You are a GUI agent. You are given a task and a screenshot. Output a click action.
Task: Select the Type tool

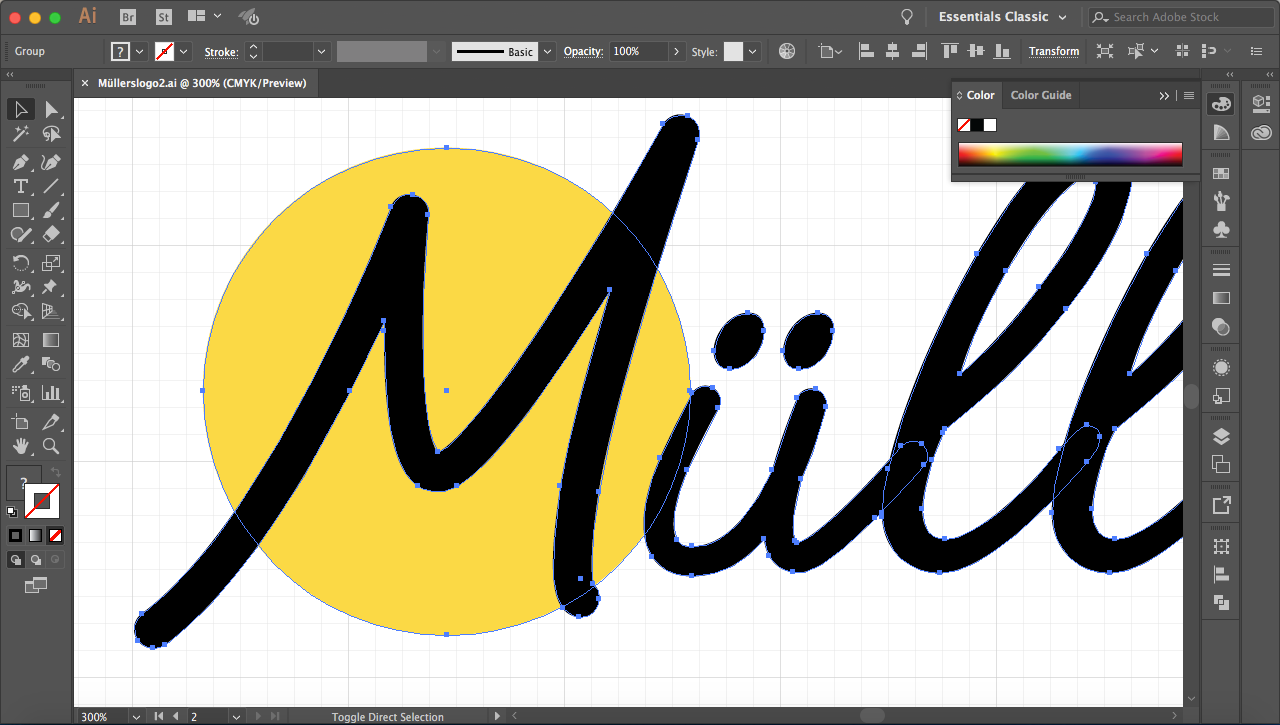coord(21,186)
